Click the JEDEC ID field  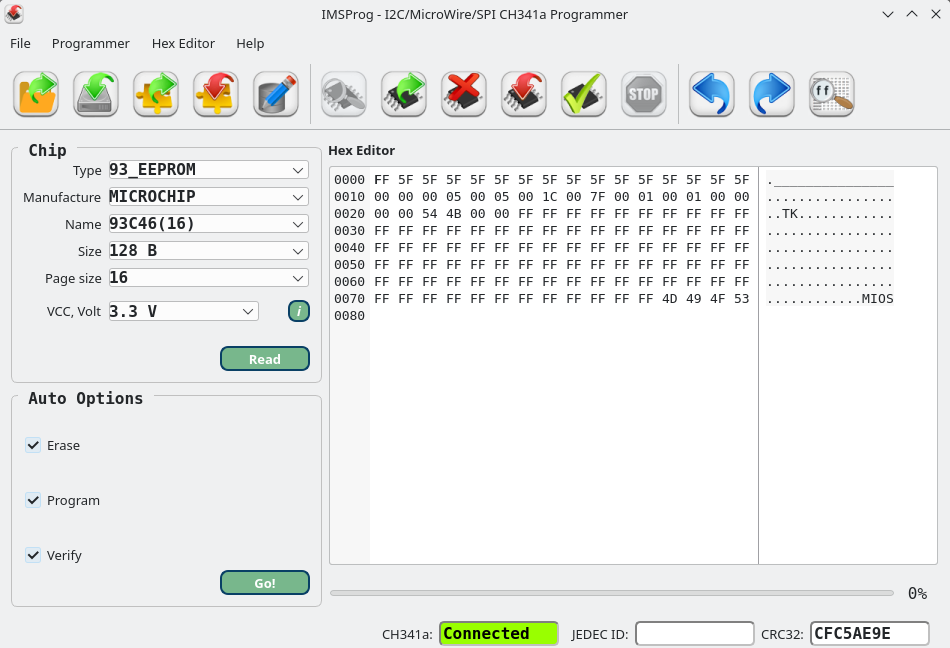694,633
